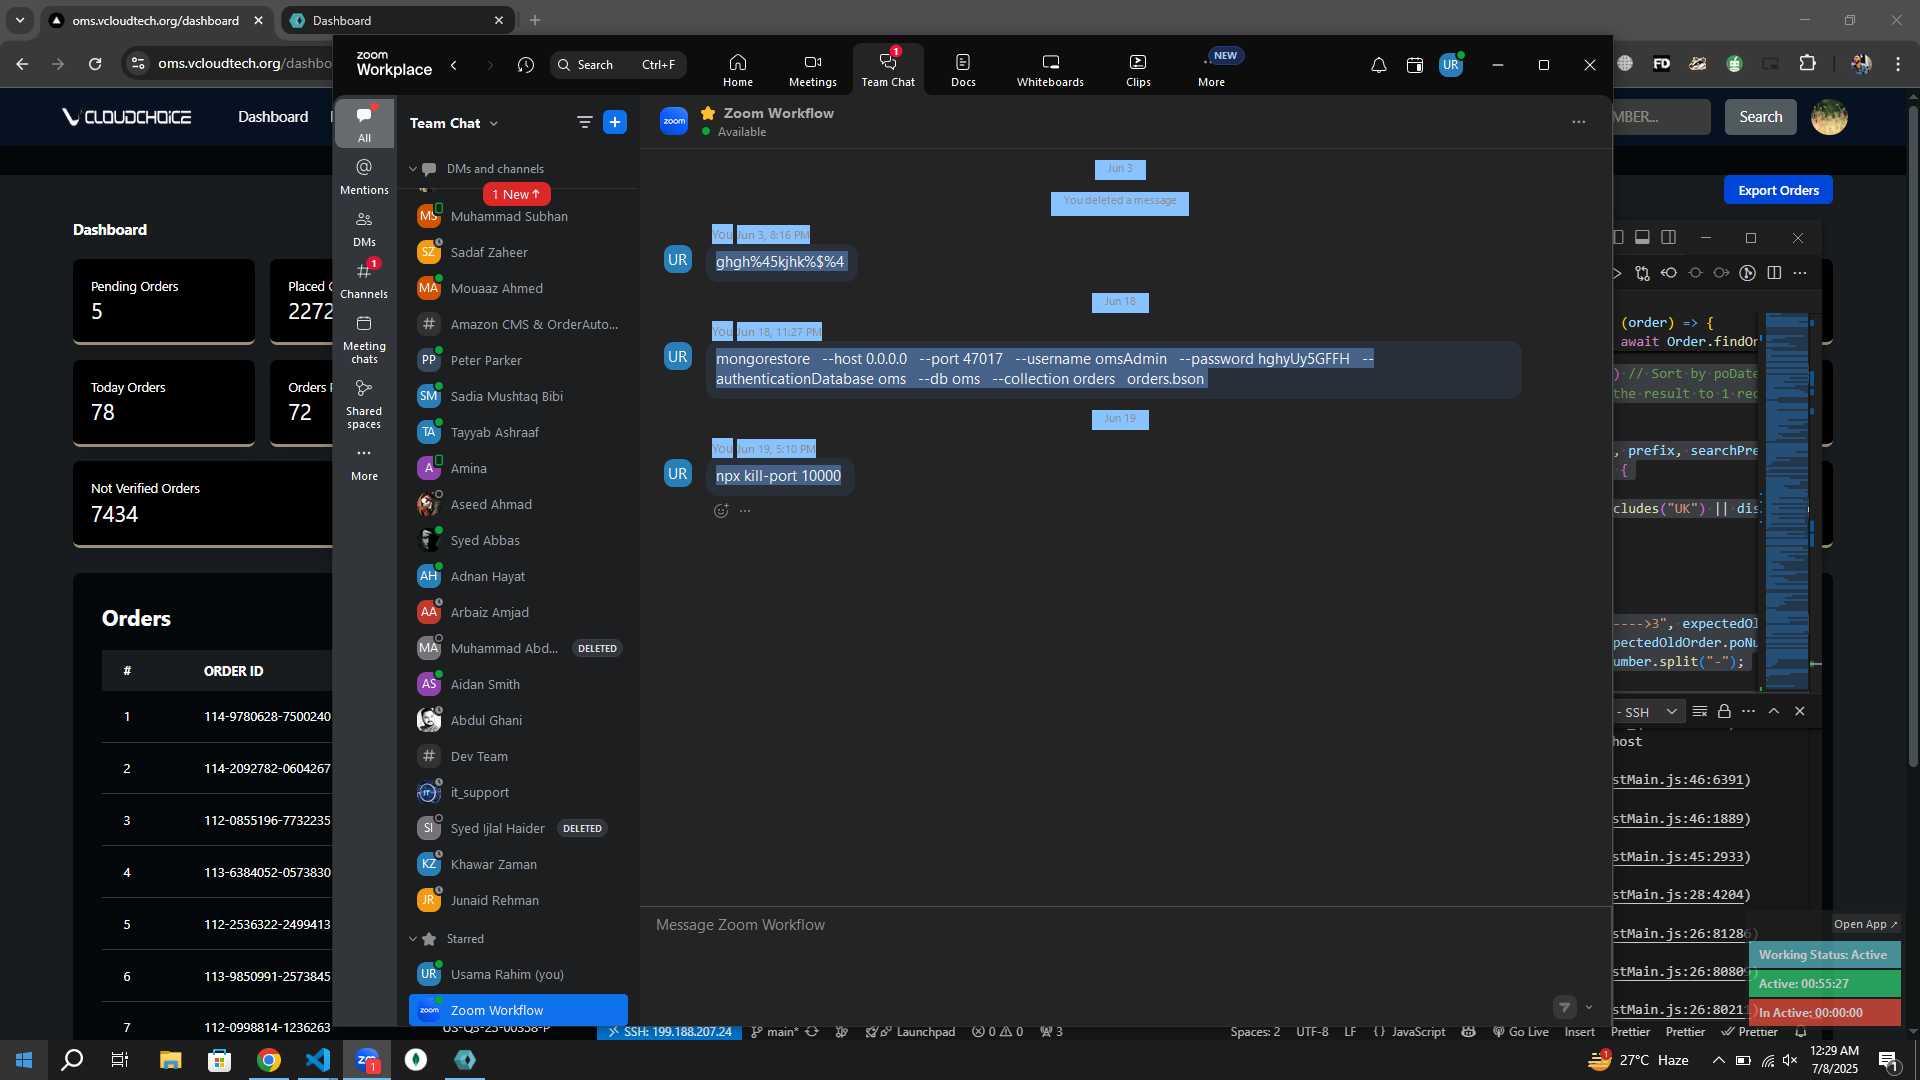1920x1080 pixels.
Task: Maximize VS Code terminal panel chevron
Action: 1774,711
